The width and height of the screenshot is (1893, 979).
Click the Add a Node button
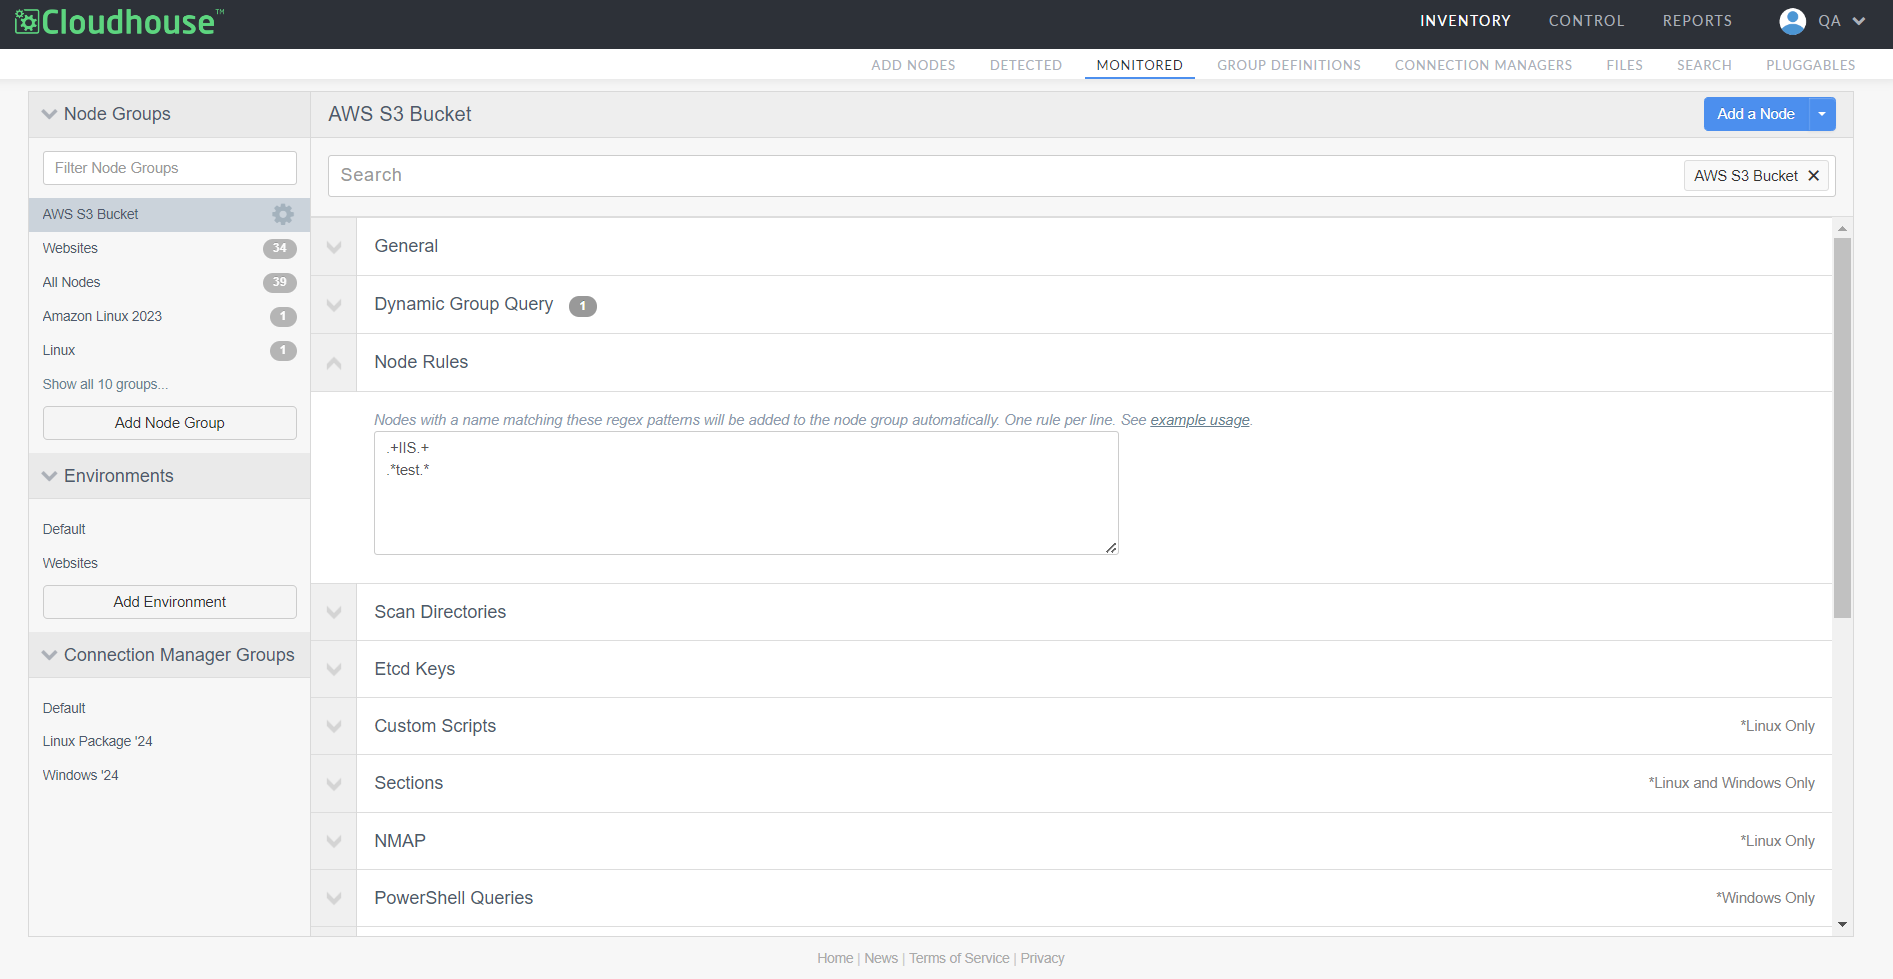pos(1756,114)
